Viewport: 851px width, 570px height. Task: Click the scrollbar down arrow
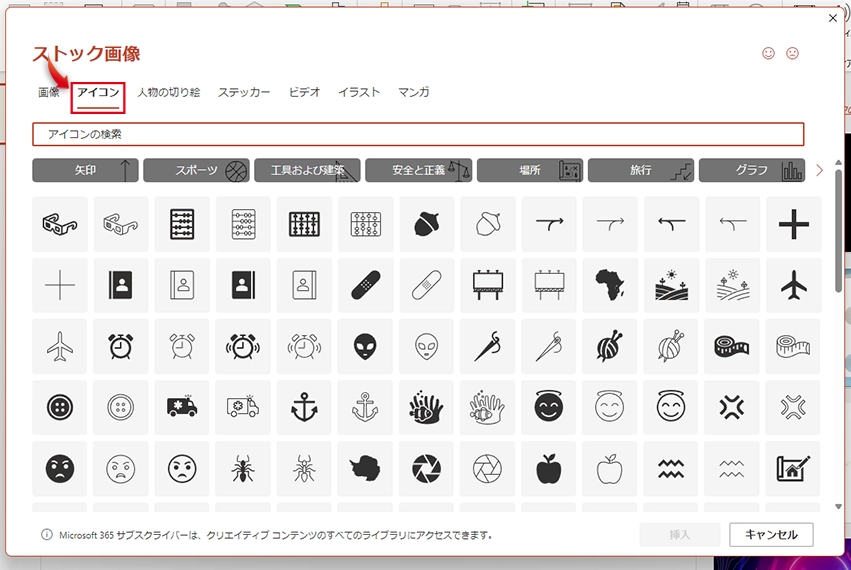tap(839, 506)
